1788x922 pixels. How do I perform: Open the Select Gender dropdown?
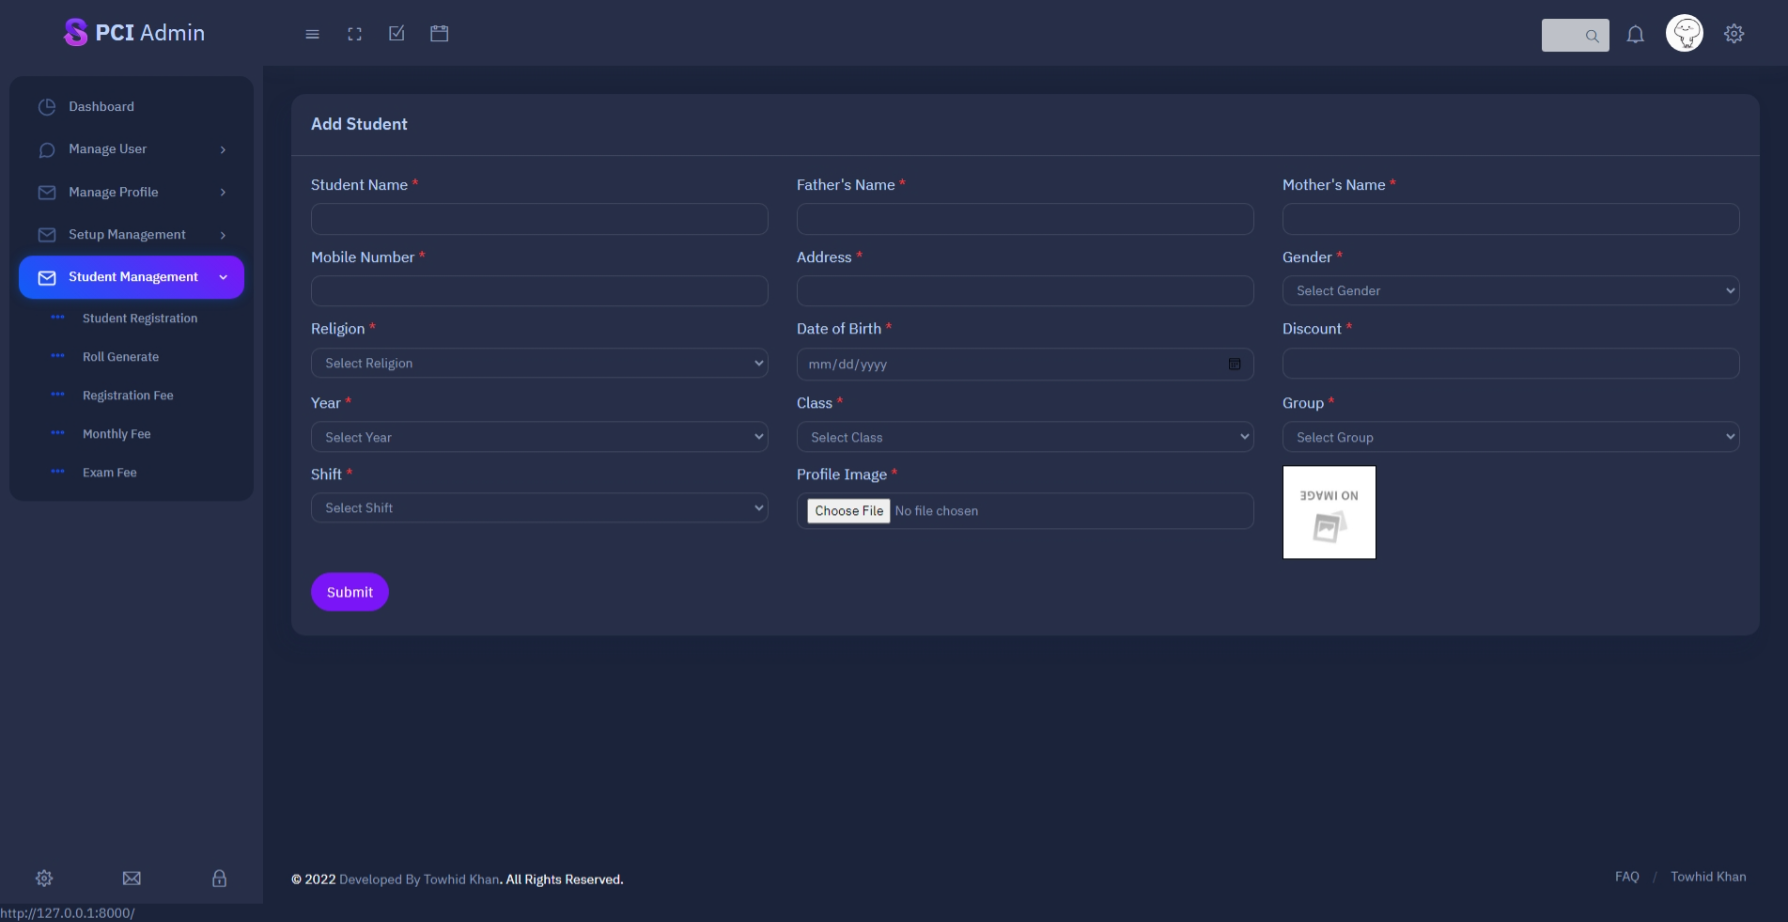click(x=1510, y=290)
